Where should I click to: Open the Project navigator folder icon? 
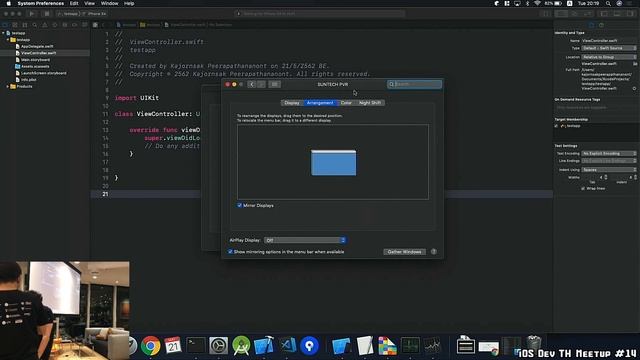5,25
